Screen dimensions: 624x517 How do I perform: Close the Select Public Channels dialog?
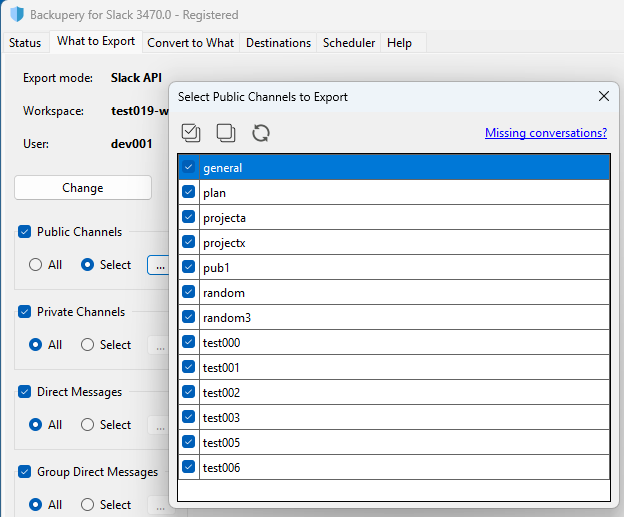[x=603, y=97]
